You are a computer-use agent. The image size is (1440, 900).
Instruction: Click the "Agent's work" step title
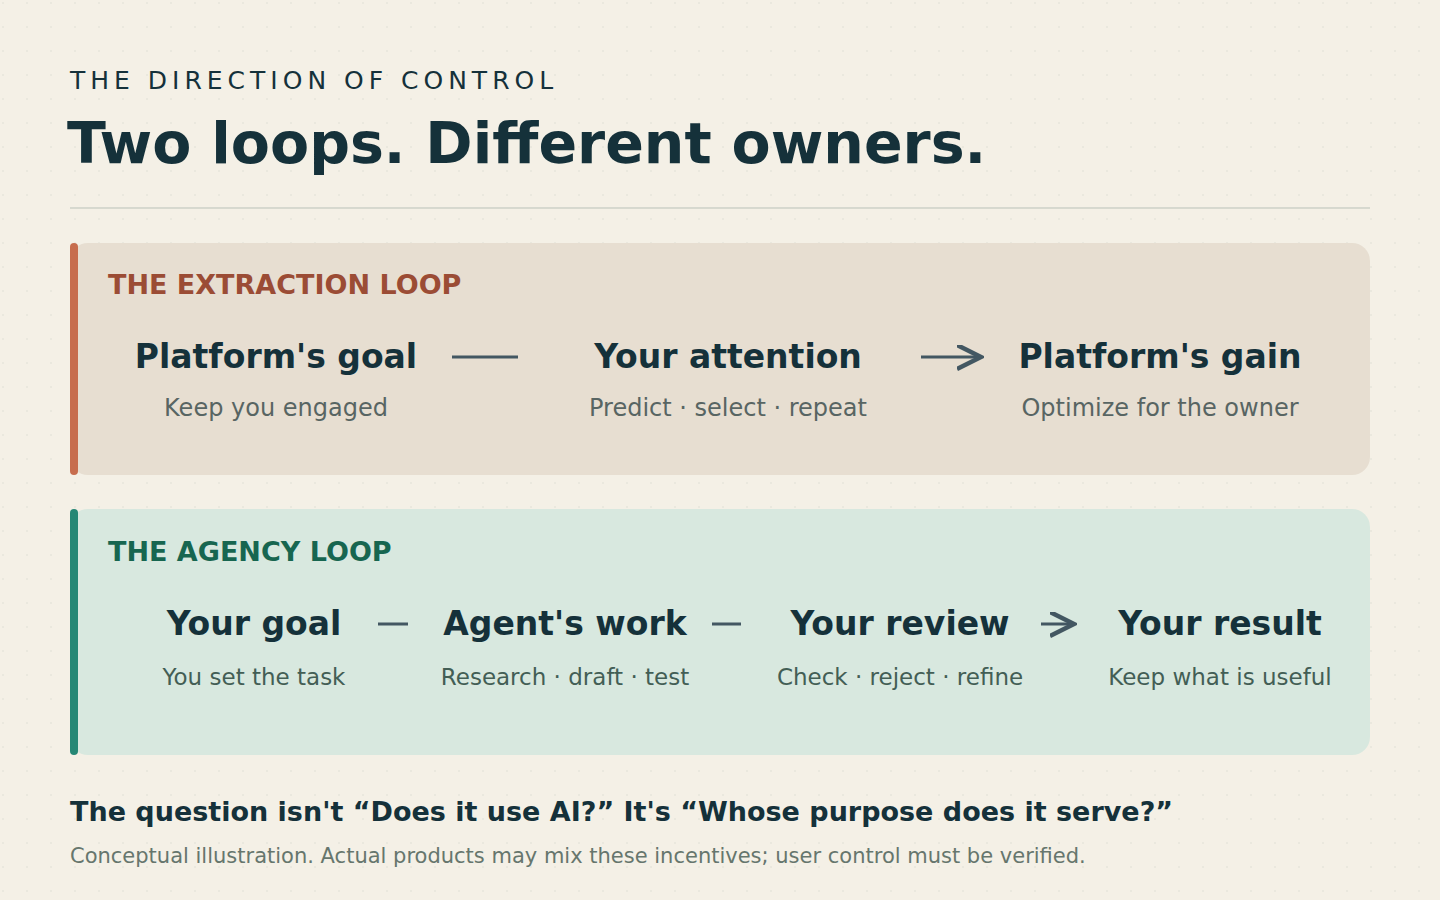tap(565, 623)
